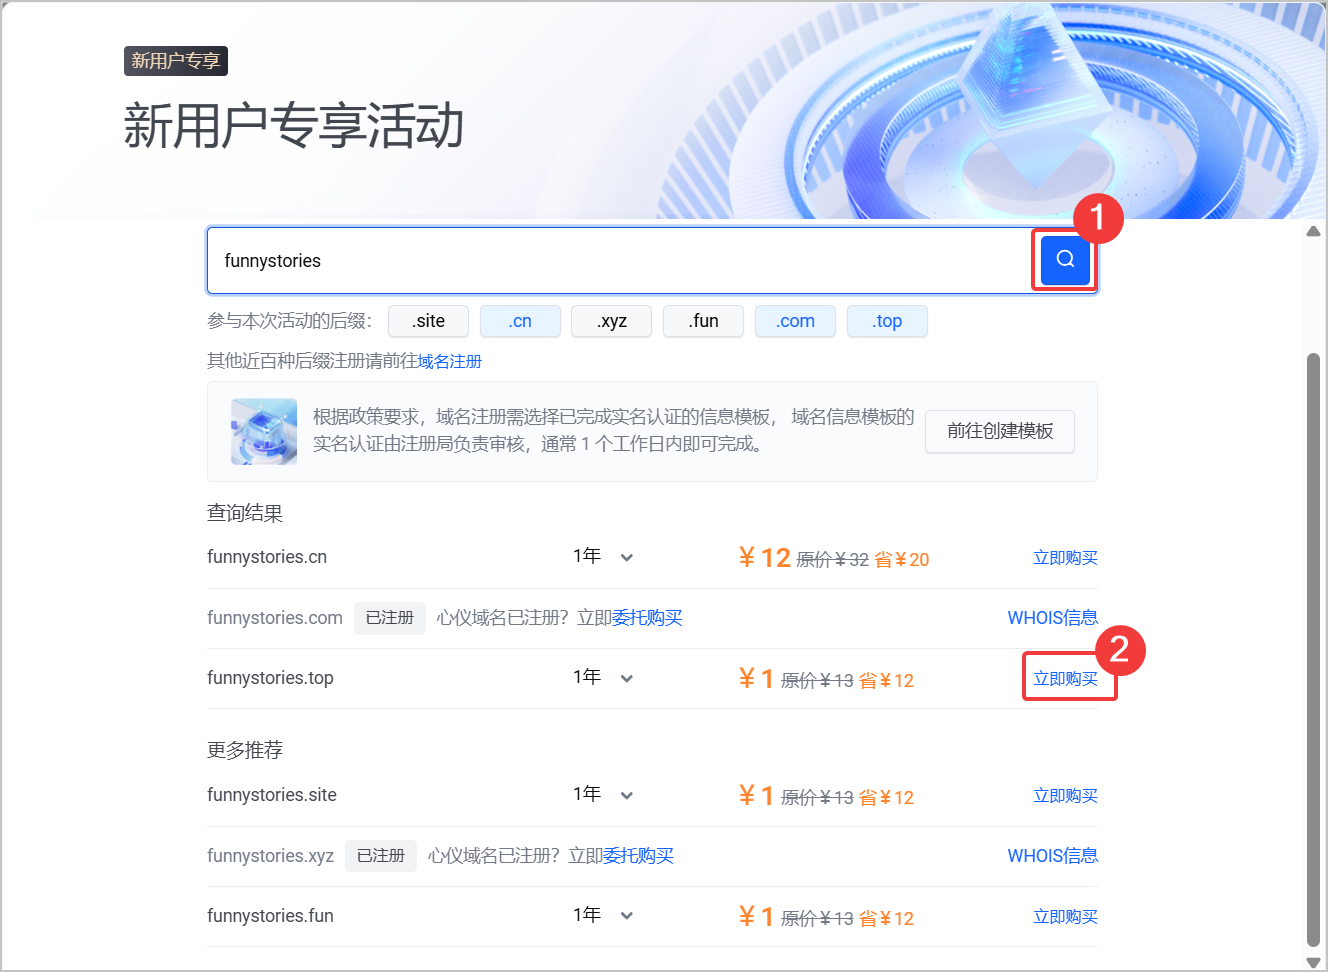Toggle the .cn suffix chip

click(520, 321)
